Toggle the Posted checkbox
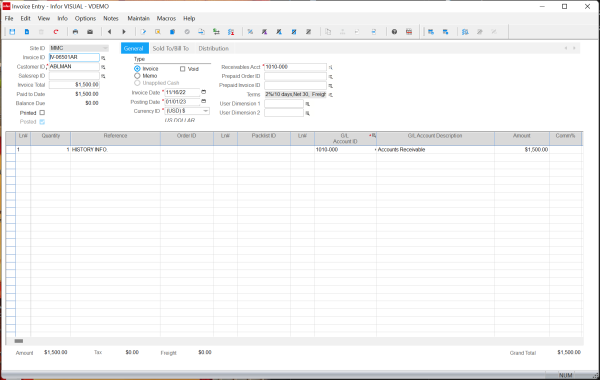This screenshot has height=380, width=600. [42, 122]
